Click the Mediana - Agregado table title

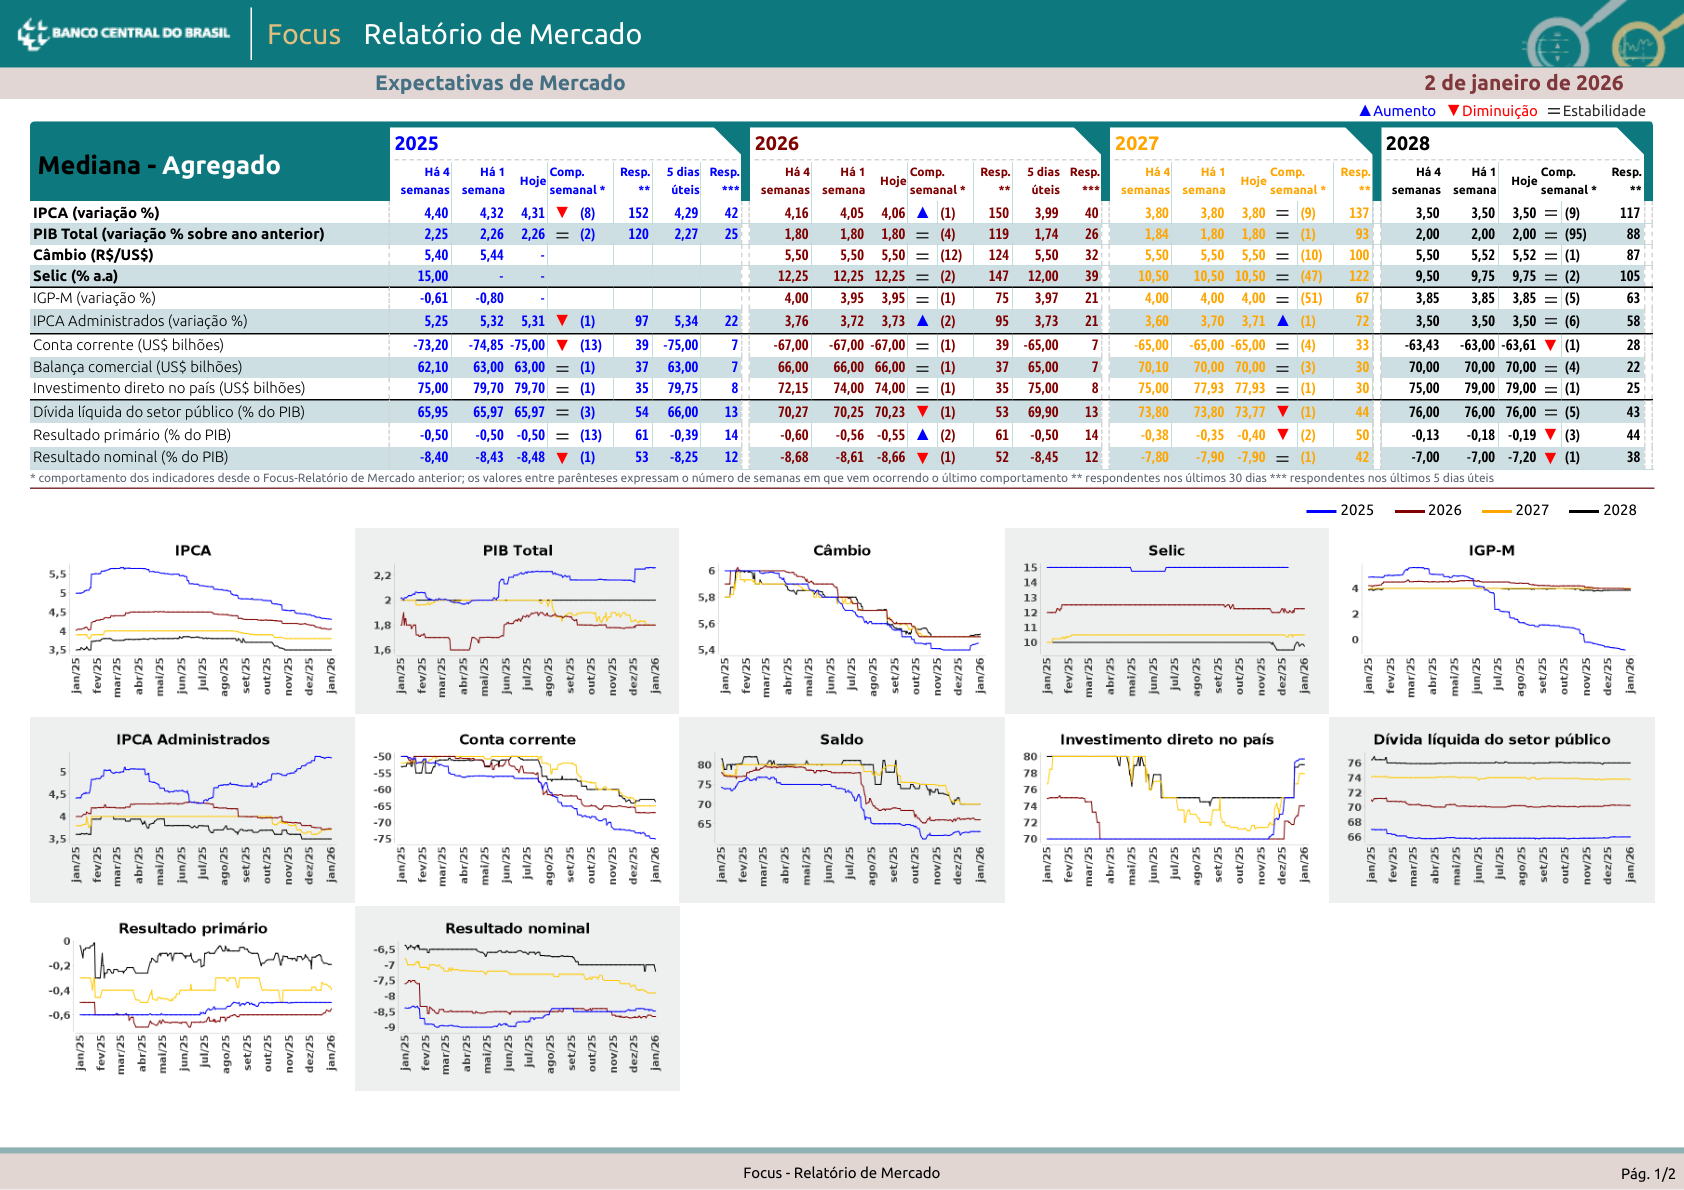tap(159, 165)
